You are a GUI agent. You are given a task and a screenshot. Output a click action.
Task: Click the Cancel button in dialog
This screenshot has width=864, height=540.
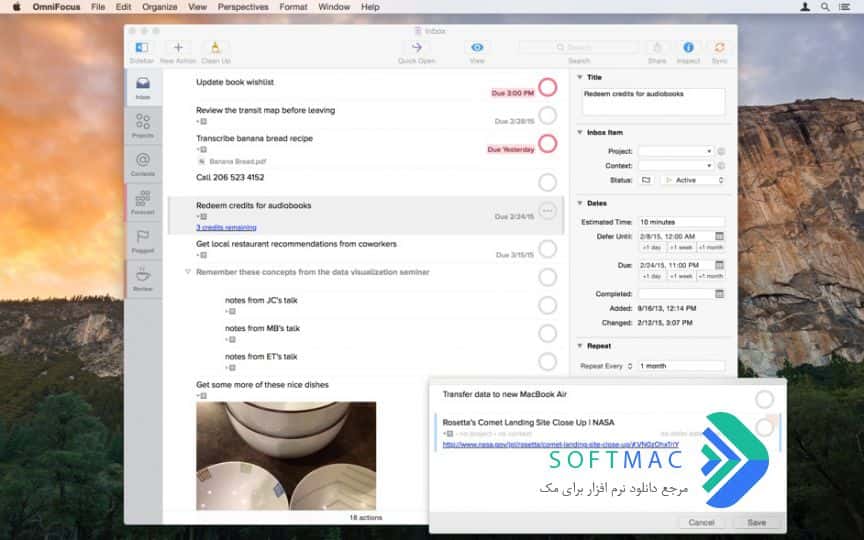[x=701, y=522]
